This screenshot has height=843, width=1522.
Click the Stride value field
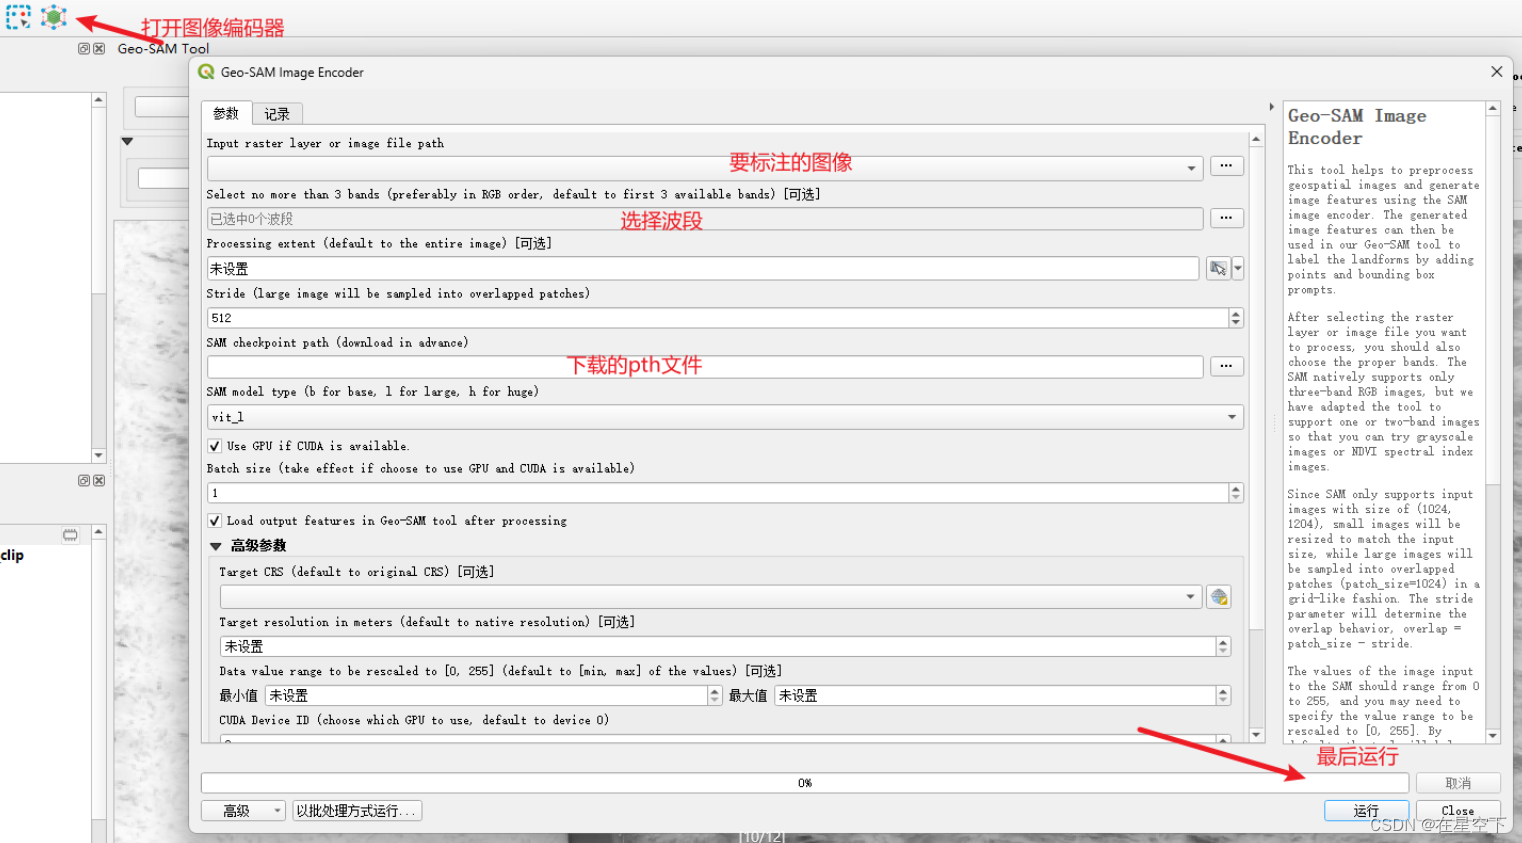[x=717, y=318]
